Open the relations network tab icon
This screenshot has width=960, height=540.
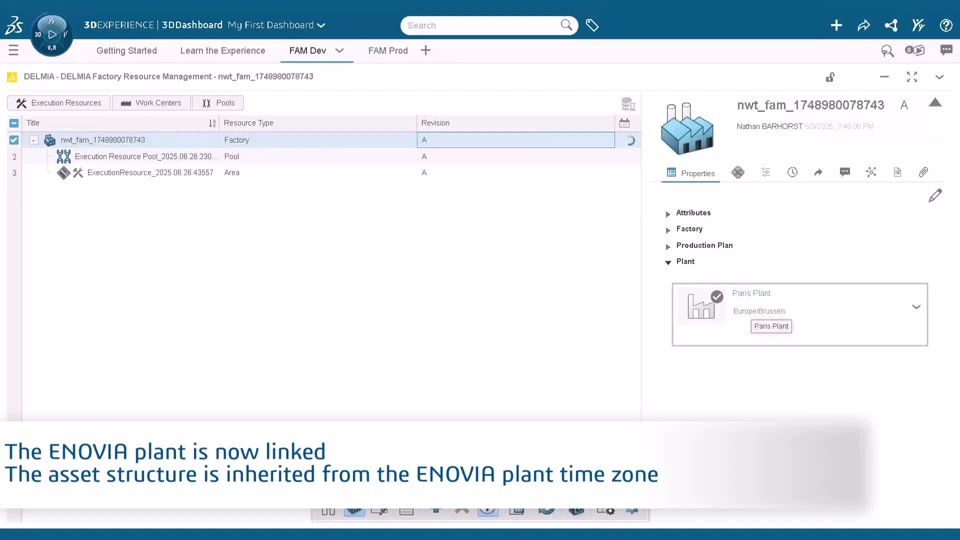(871, 173)
